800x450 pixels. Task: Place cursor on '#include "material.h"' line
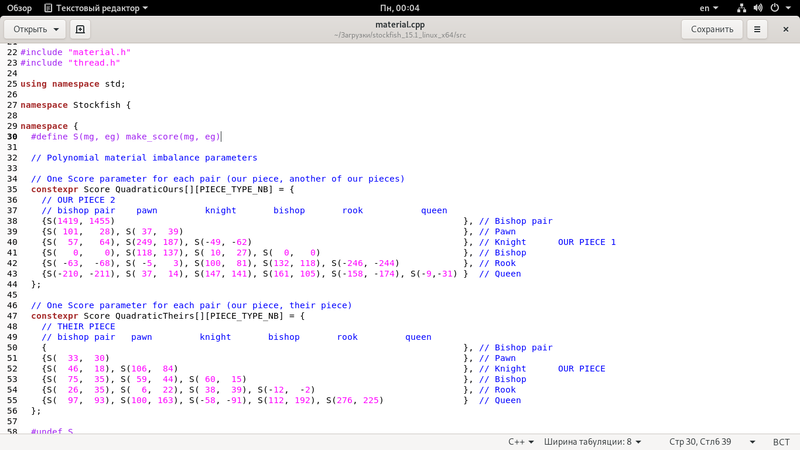point(76,52)
